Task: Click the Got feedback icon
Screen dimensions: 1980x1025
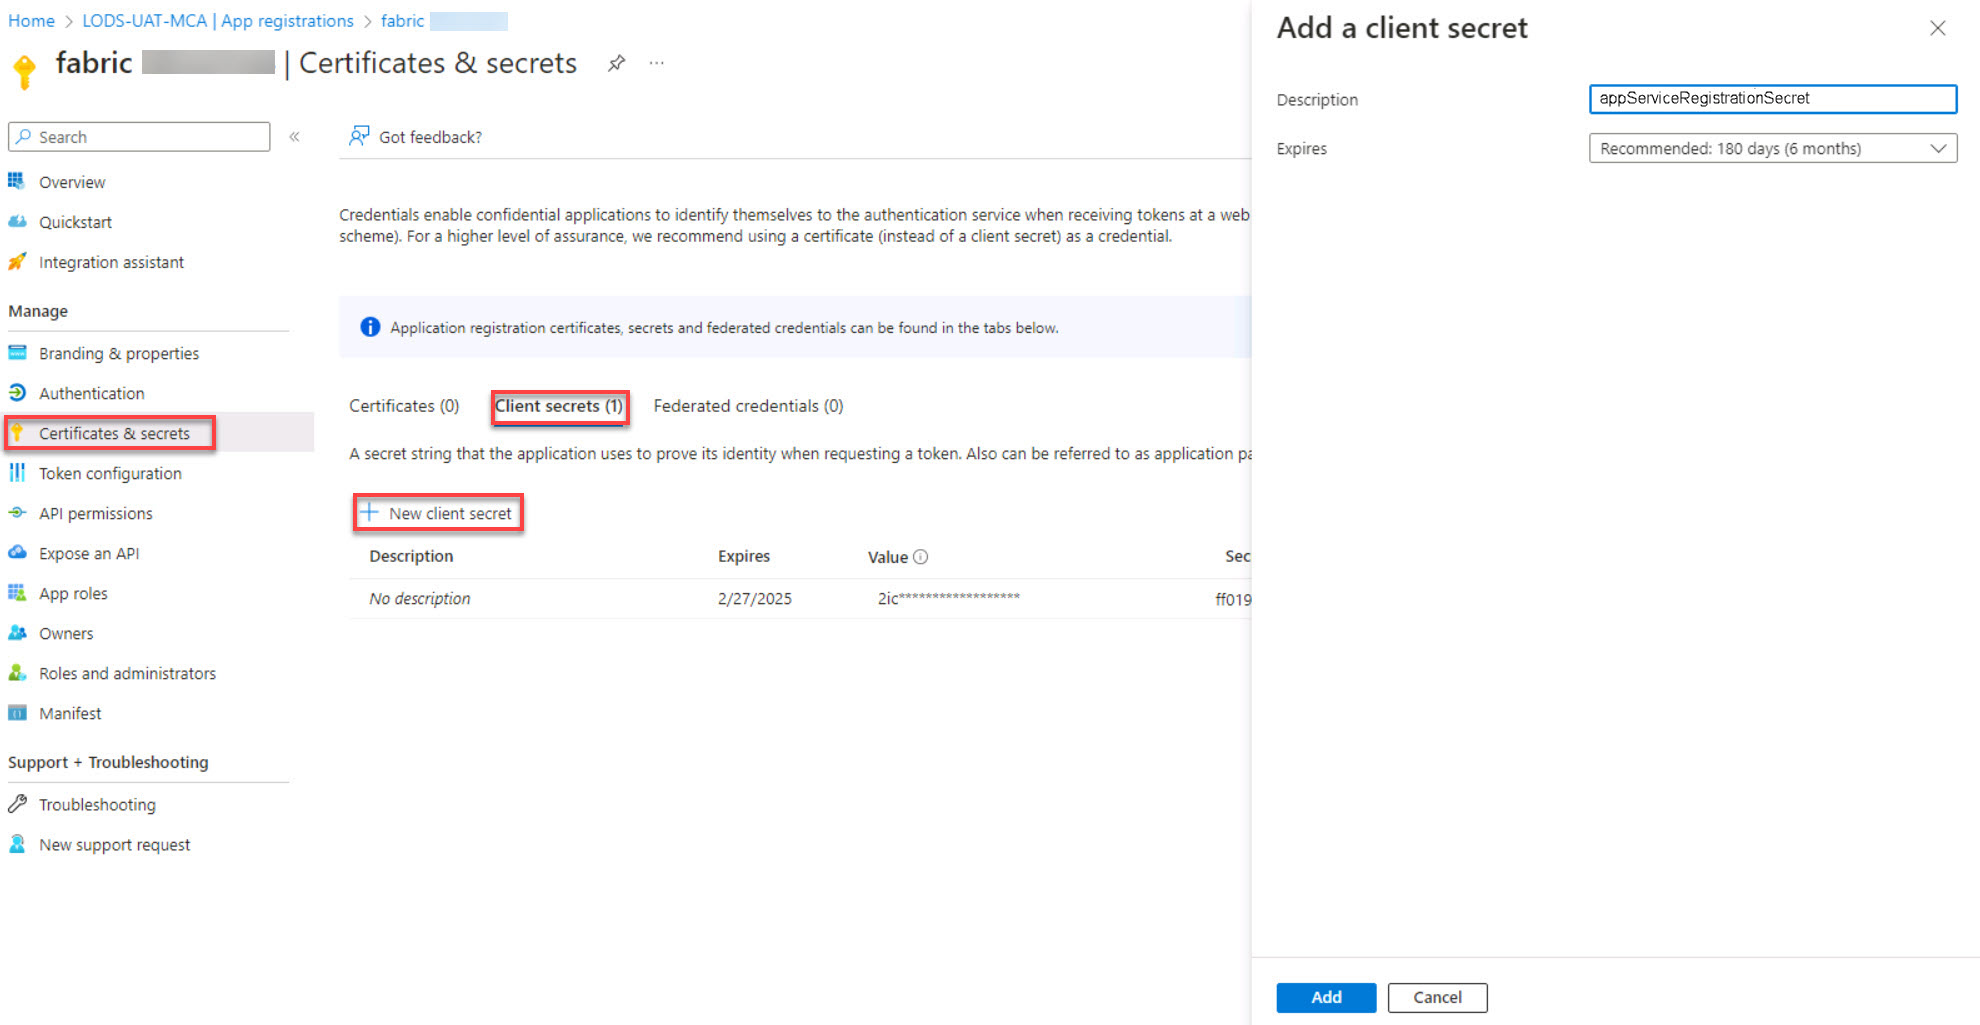Action: [359, 136]
